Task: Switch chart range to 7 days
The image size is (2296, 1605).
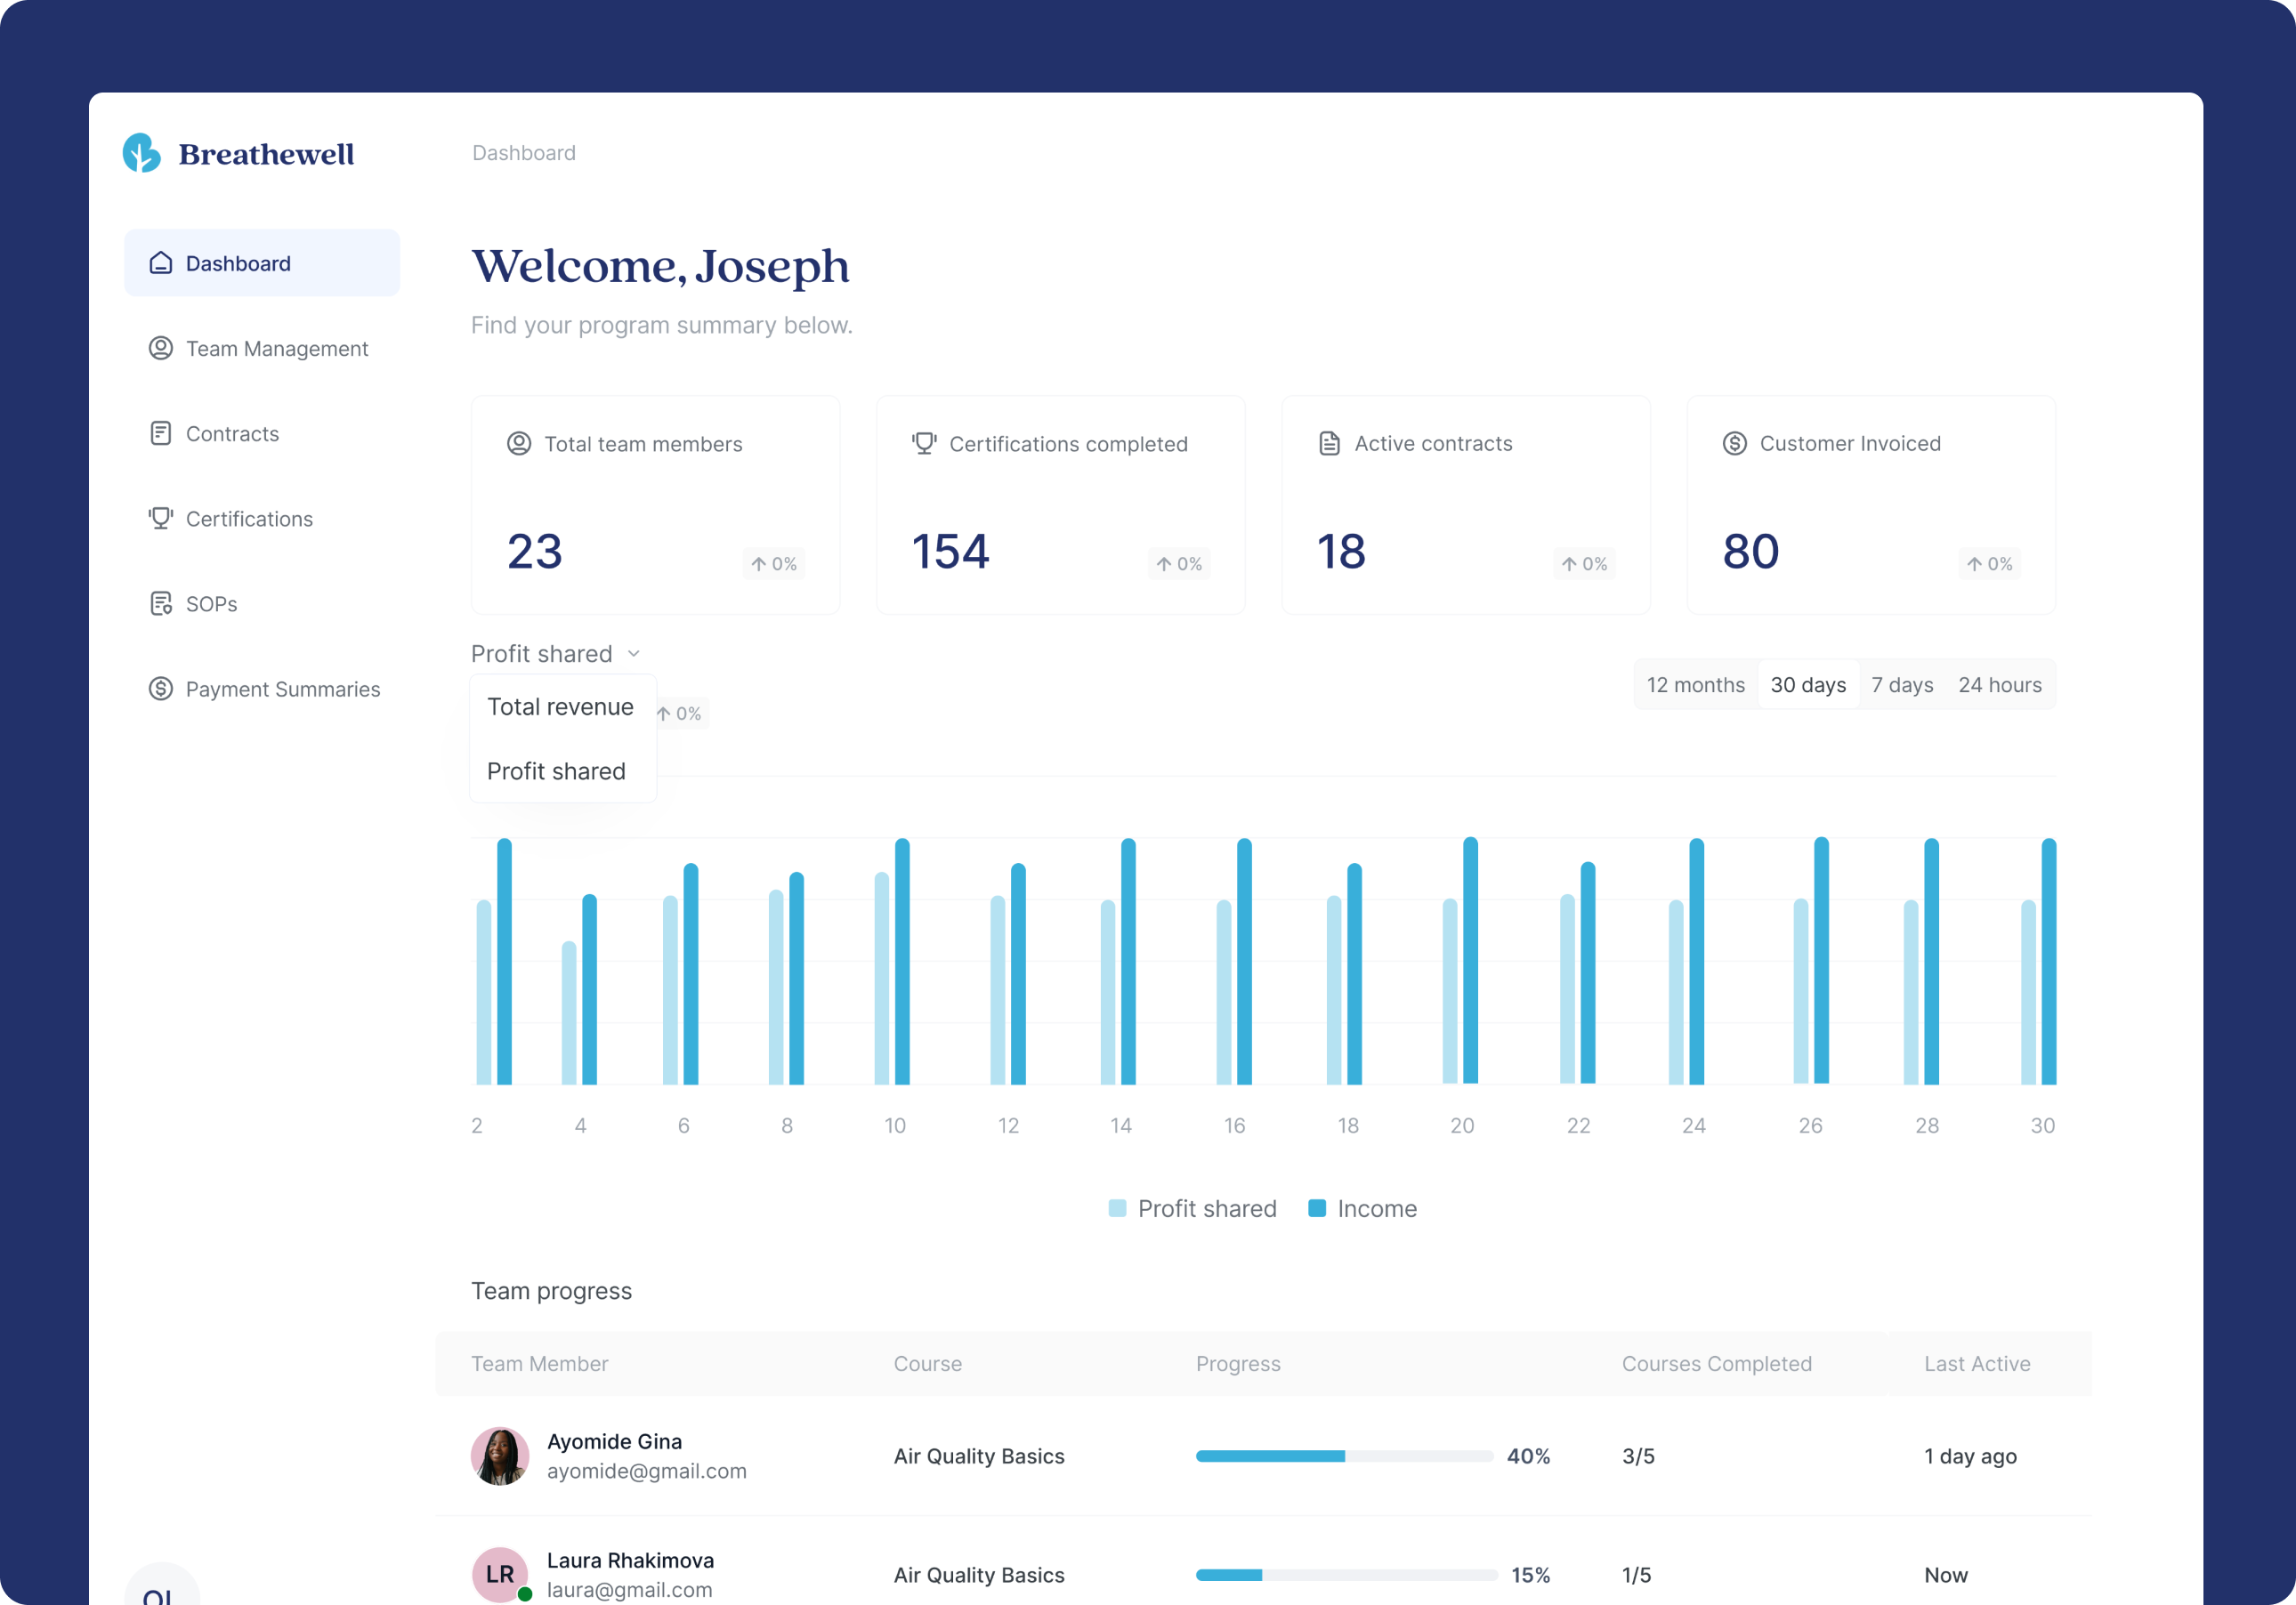Action: pyautogui.click(x=1902, y=685)
